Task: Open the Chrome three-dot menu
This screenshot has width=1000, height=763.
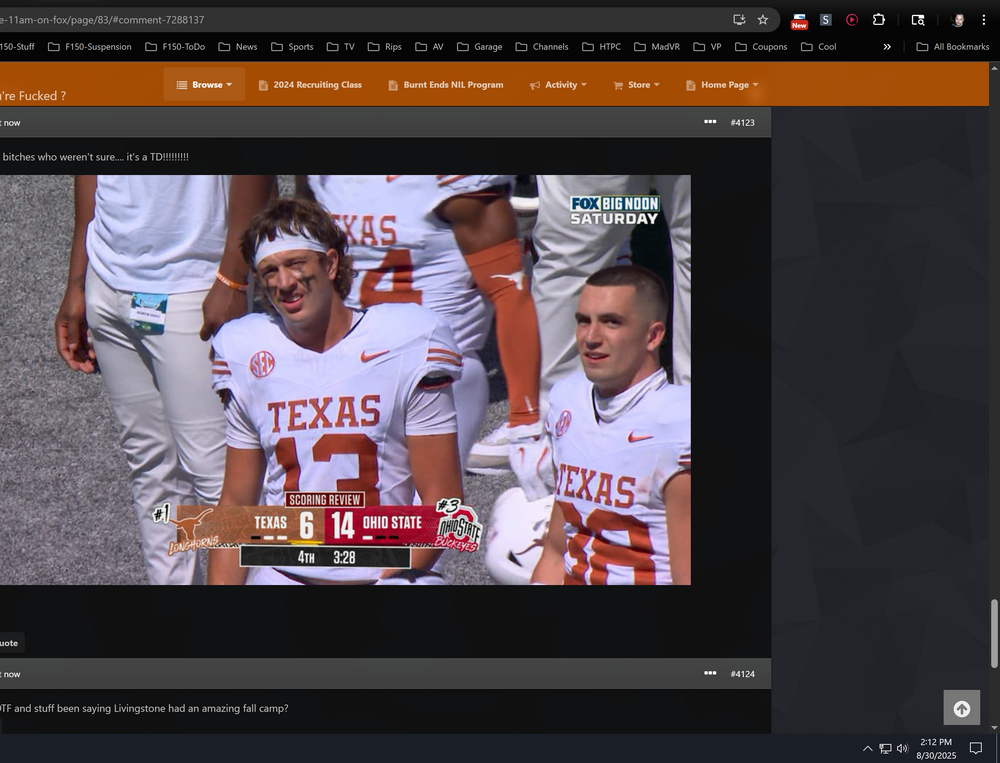Action: [x=984, y=19]
